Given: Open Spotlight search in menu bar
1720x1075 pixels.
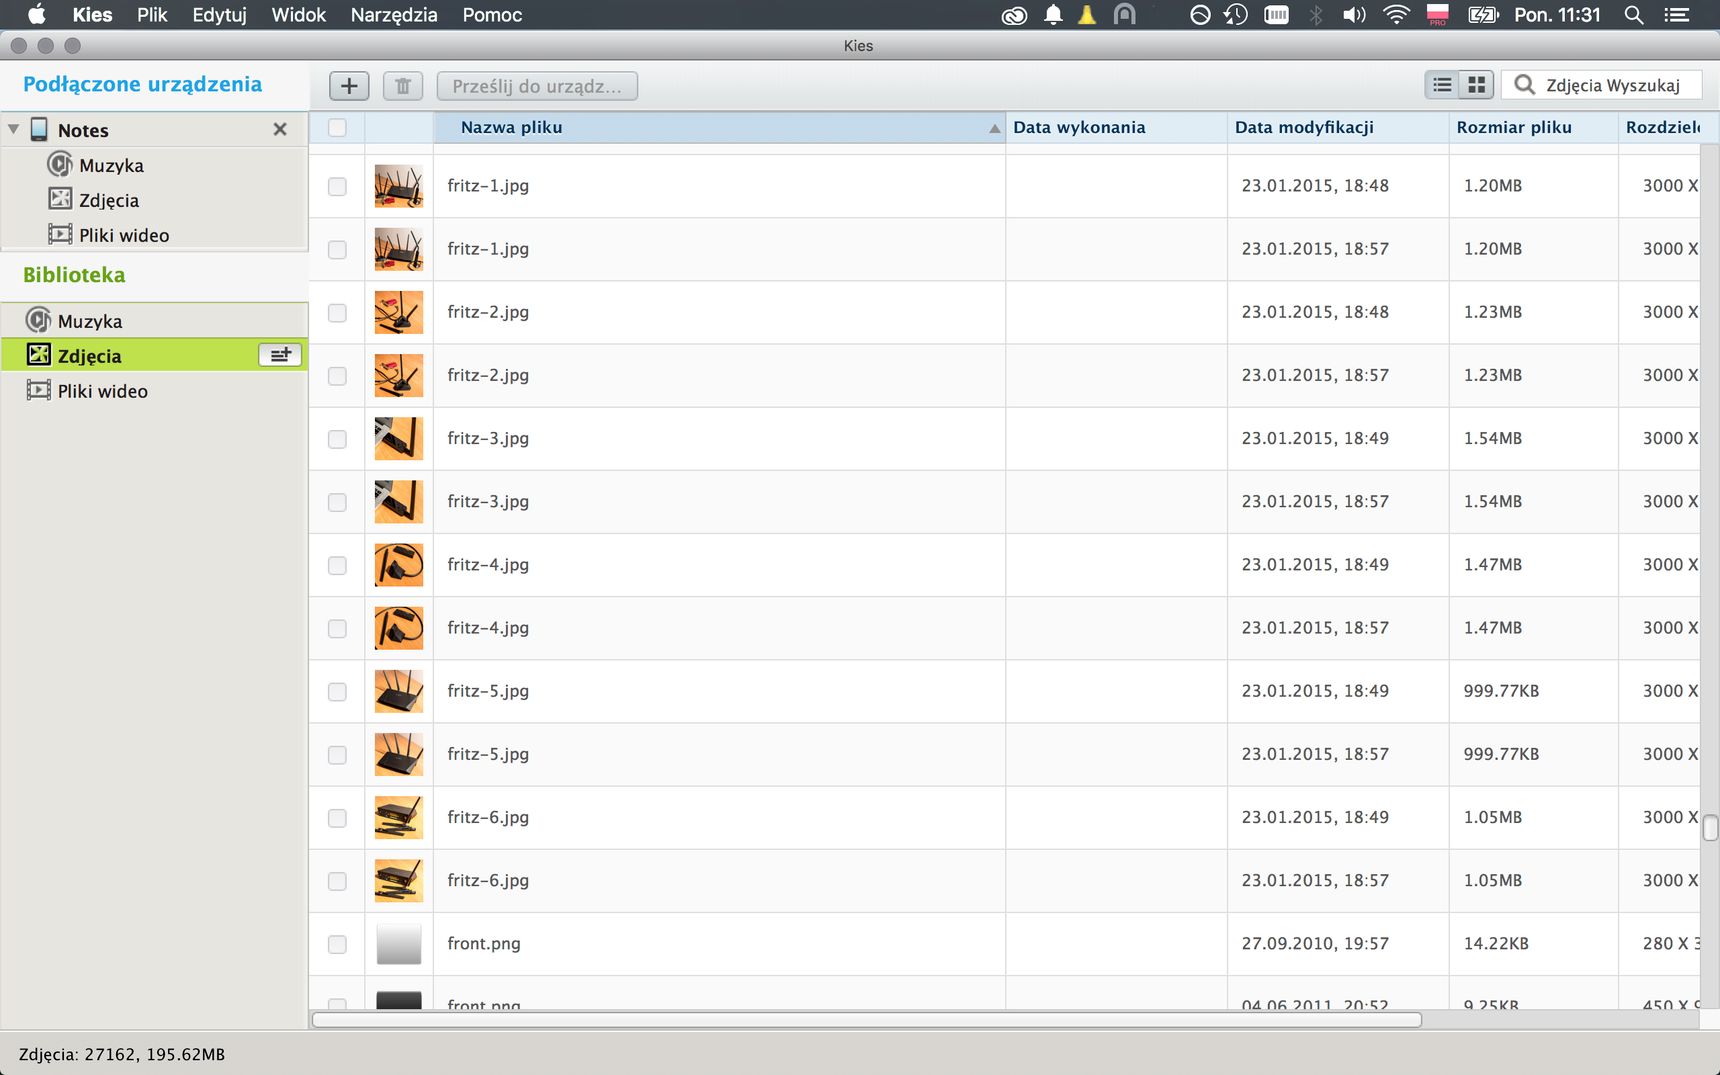Looking at the screenshot, I should pos(1633,15).
